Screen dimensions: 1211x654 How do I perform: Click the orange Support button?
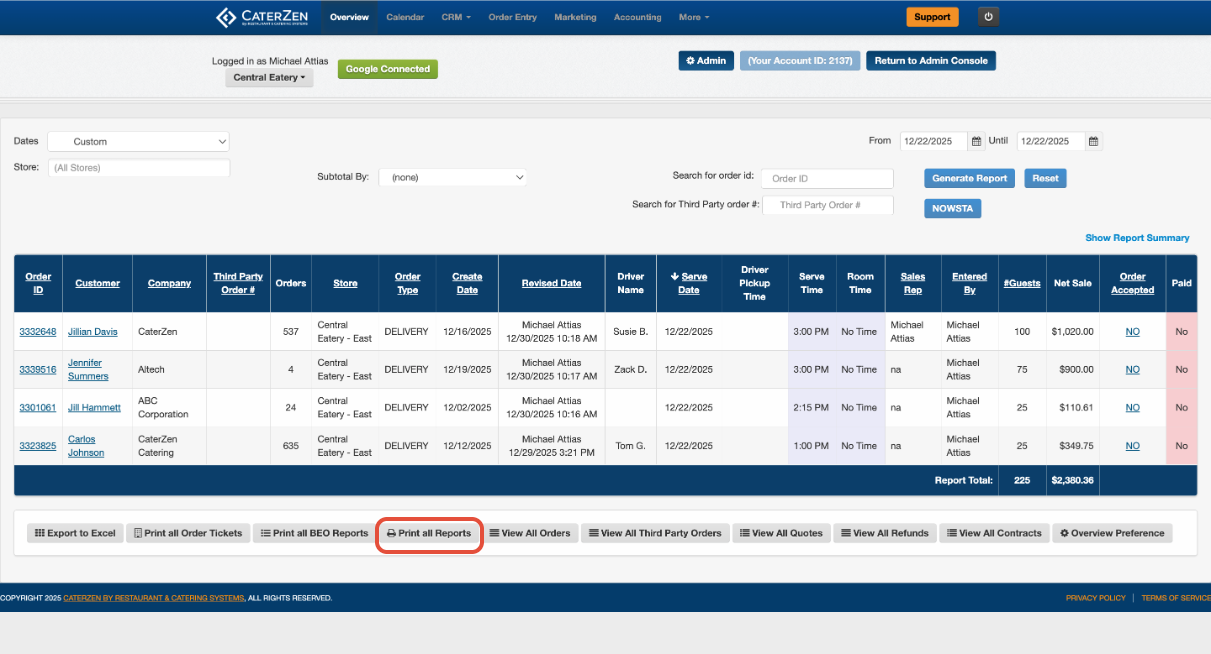[932, 17]
